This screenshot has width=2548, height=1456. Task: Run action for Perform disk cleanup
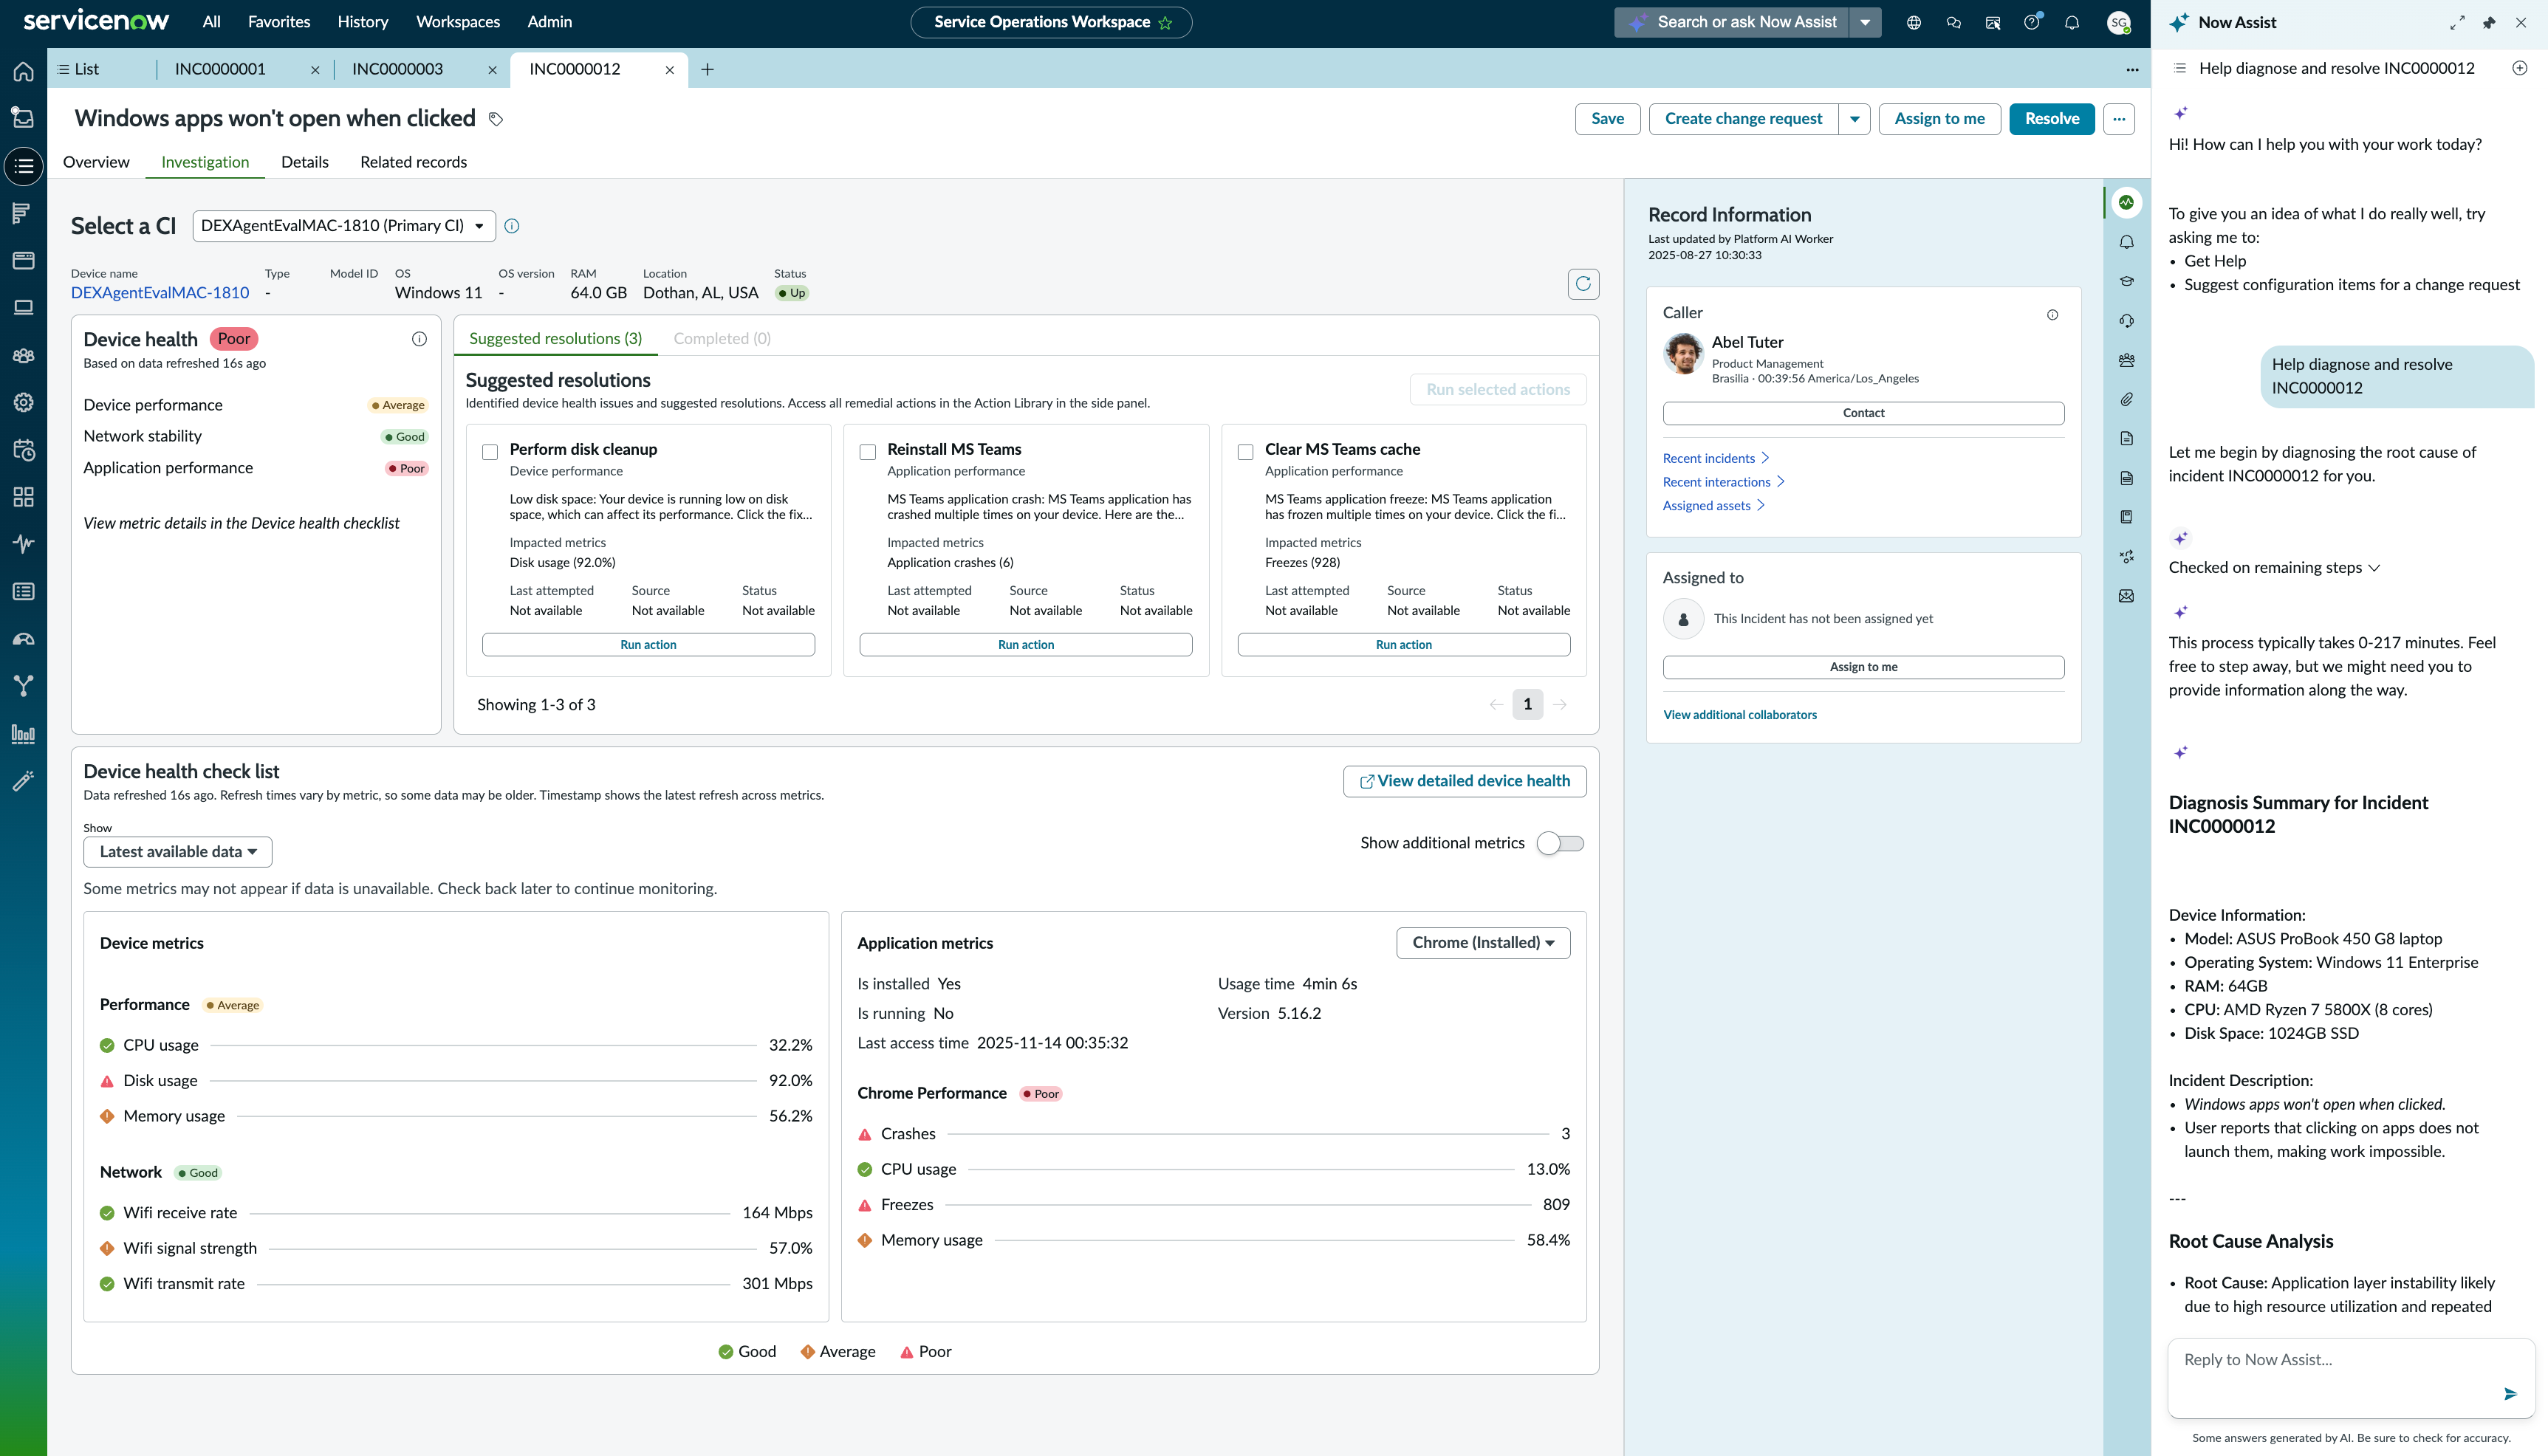[x=648, y=645]
